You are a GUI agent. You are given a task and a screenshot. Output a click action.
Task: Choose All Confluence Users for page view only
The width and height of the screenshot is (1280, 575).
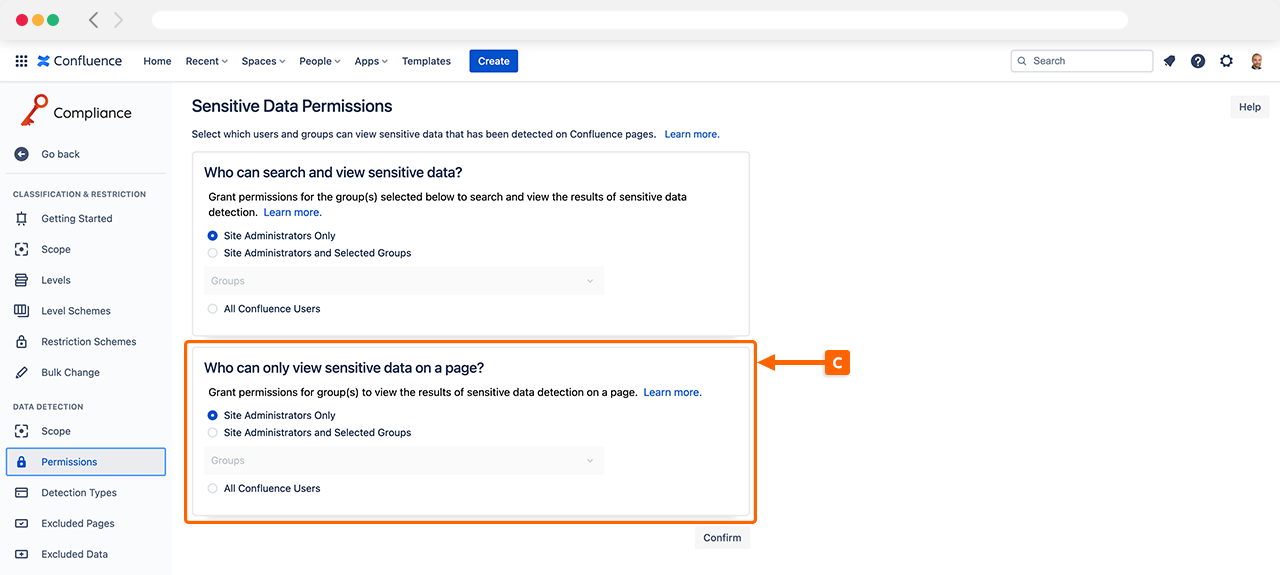click(212, 489)
